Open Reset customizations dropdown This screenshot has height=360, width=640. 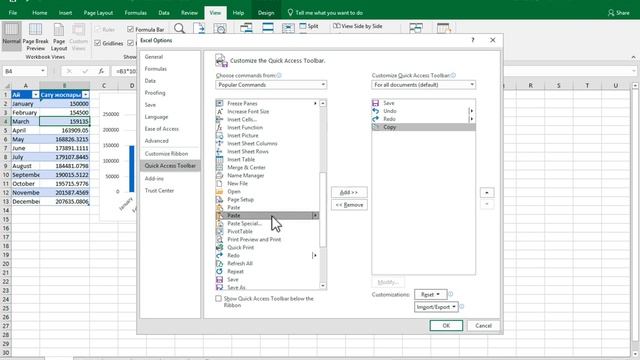pos(431,294)
